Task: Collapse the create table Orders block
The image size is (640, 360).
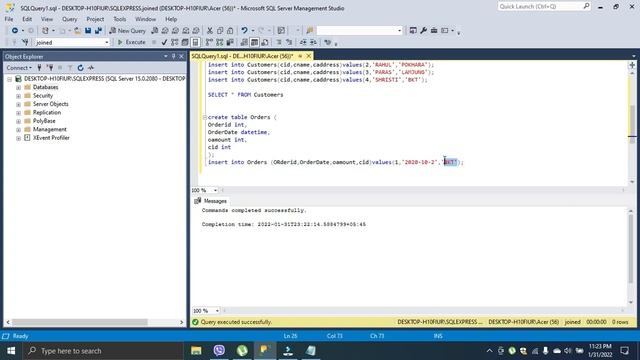Action: pos(204,117)
